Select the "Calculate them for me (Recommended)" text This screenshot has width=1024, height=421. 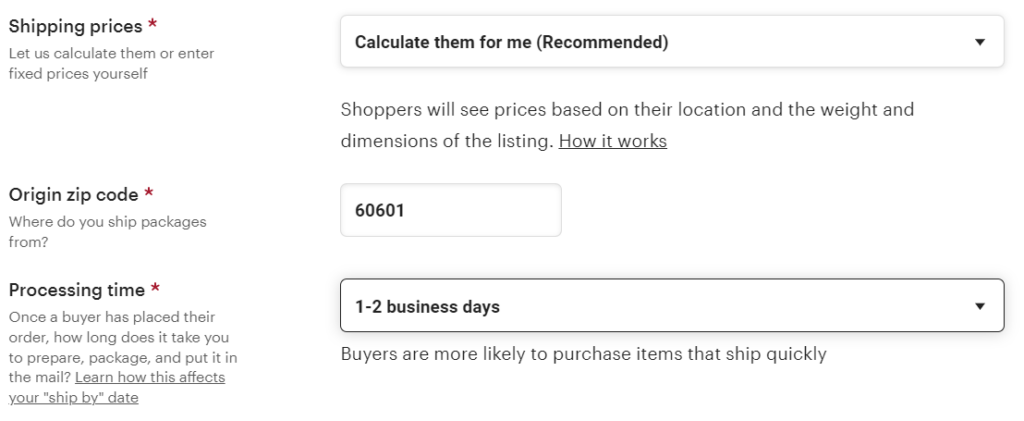[x=511, y=42]
